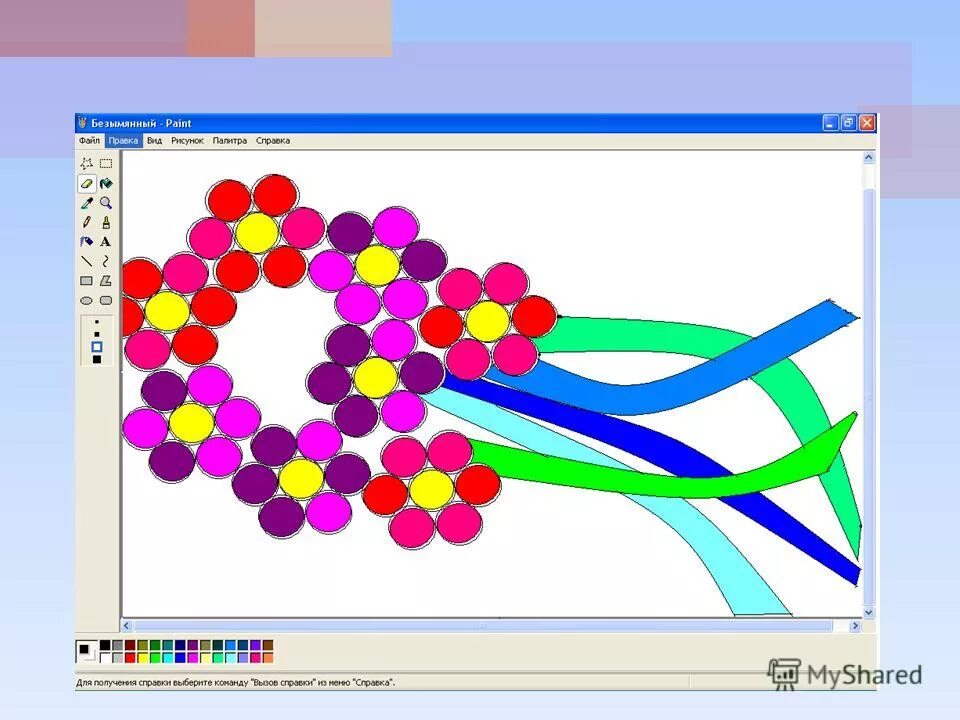This screenshot has height=720, width=960.
Task: Select the Pencil tool
Action: coord(86,222)
